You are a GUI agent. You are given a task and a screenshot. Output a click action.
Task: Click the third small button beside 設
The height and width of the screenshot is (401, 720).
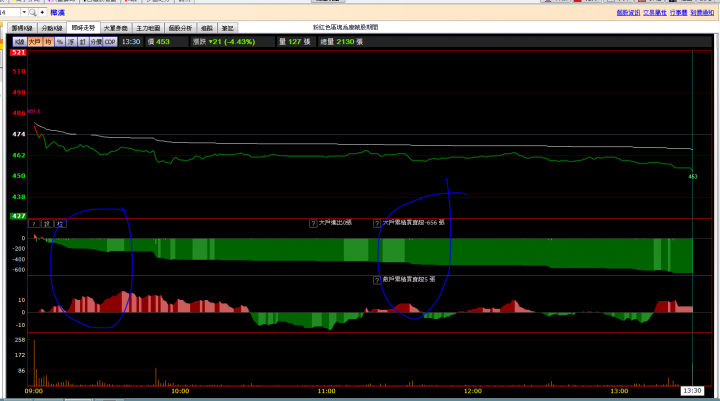click(60, 224)
